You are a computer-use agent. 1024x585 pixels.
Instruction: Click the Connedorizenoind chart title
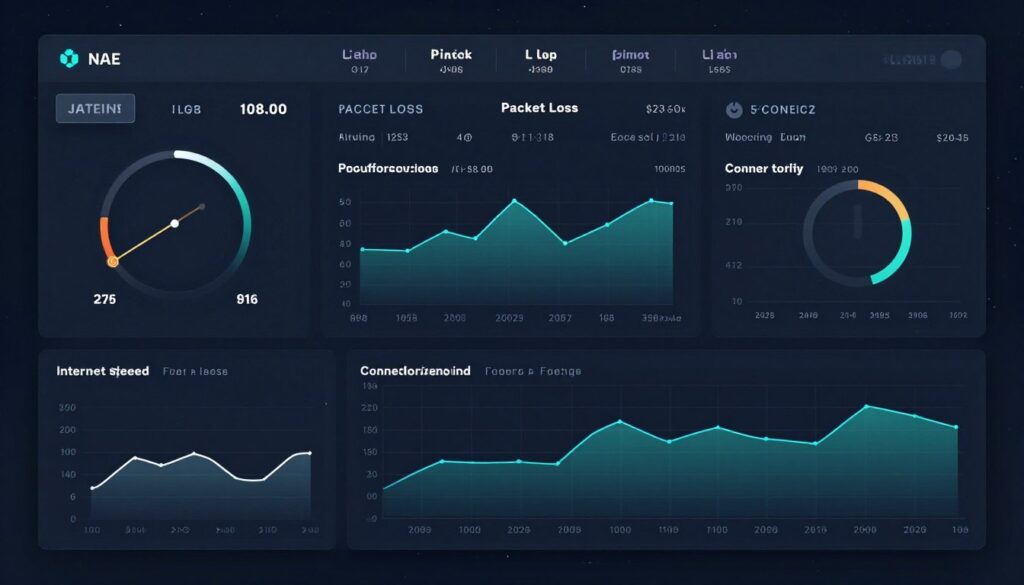click(x=415, y=371)
